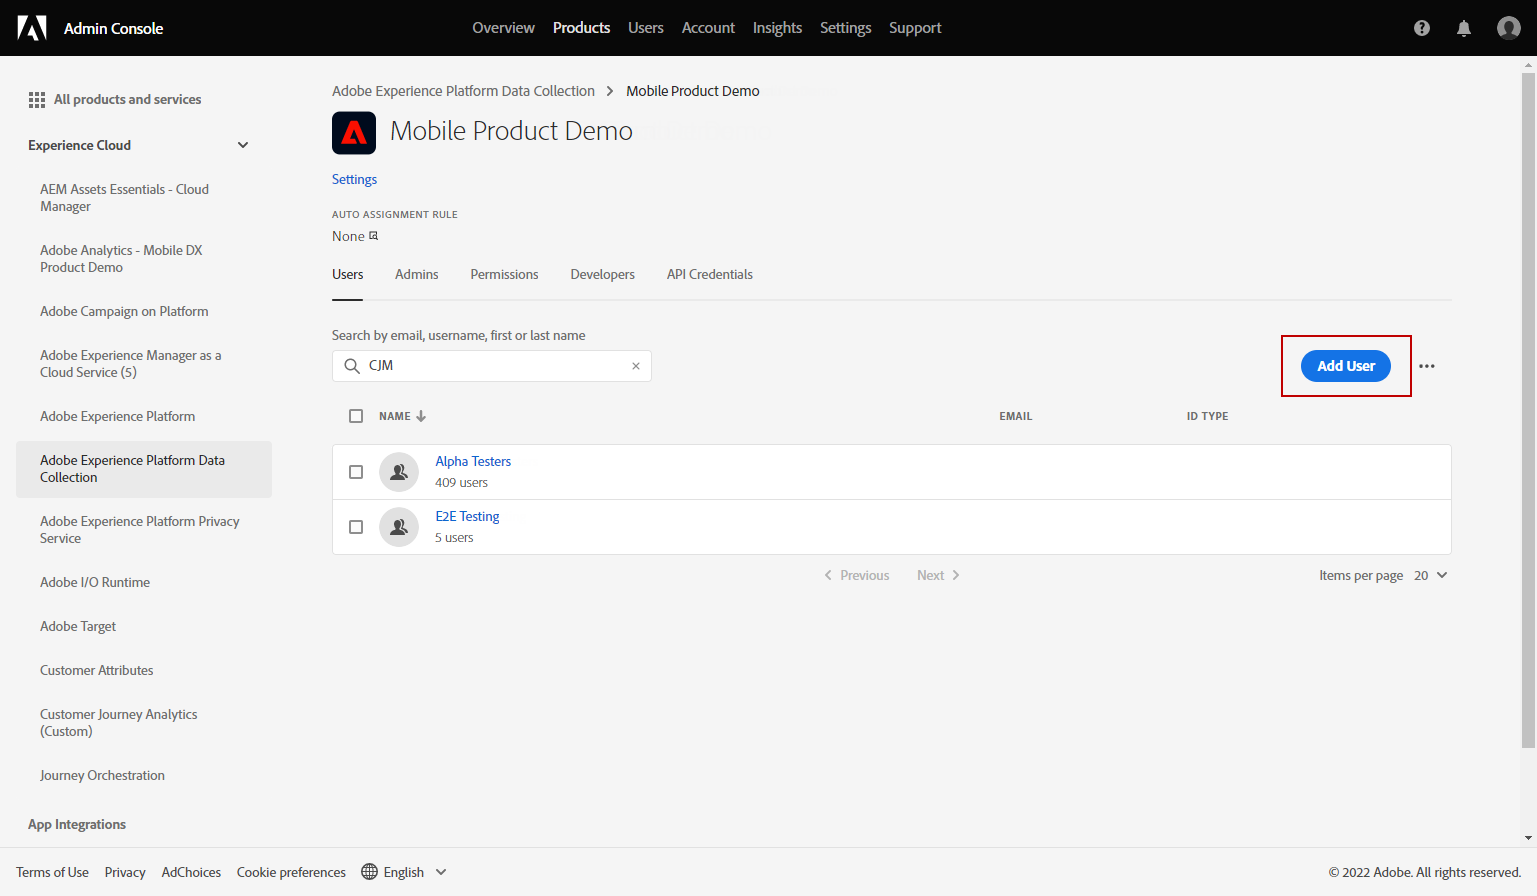Click the Mobile Product Demo Adobe icon
Image resolution: width=1537 pixels, height=896 pixels.
pos(354,133)
